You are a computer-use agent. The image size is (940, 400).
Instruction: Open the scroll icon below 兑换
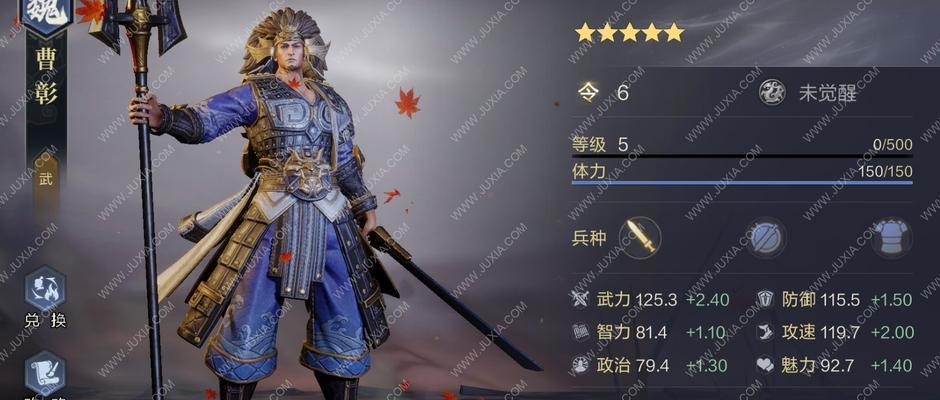pos(46,373)
